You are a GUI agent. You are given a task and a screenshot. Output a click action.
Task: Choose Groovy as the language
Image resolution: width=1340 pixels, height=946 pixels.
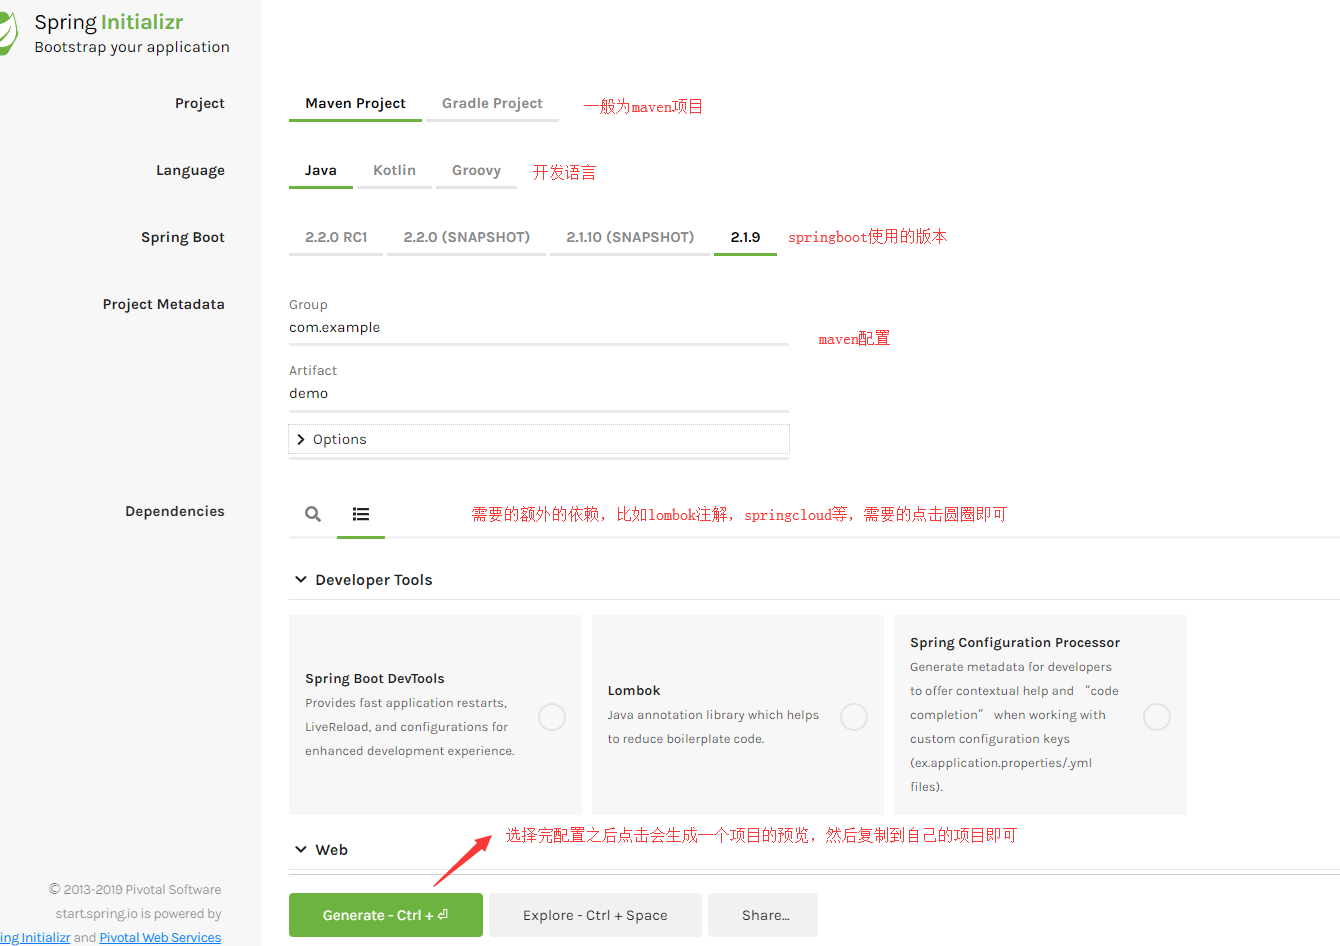[476, 170]
